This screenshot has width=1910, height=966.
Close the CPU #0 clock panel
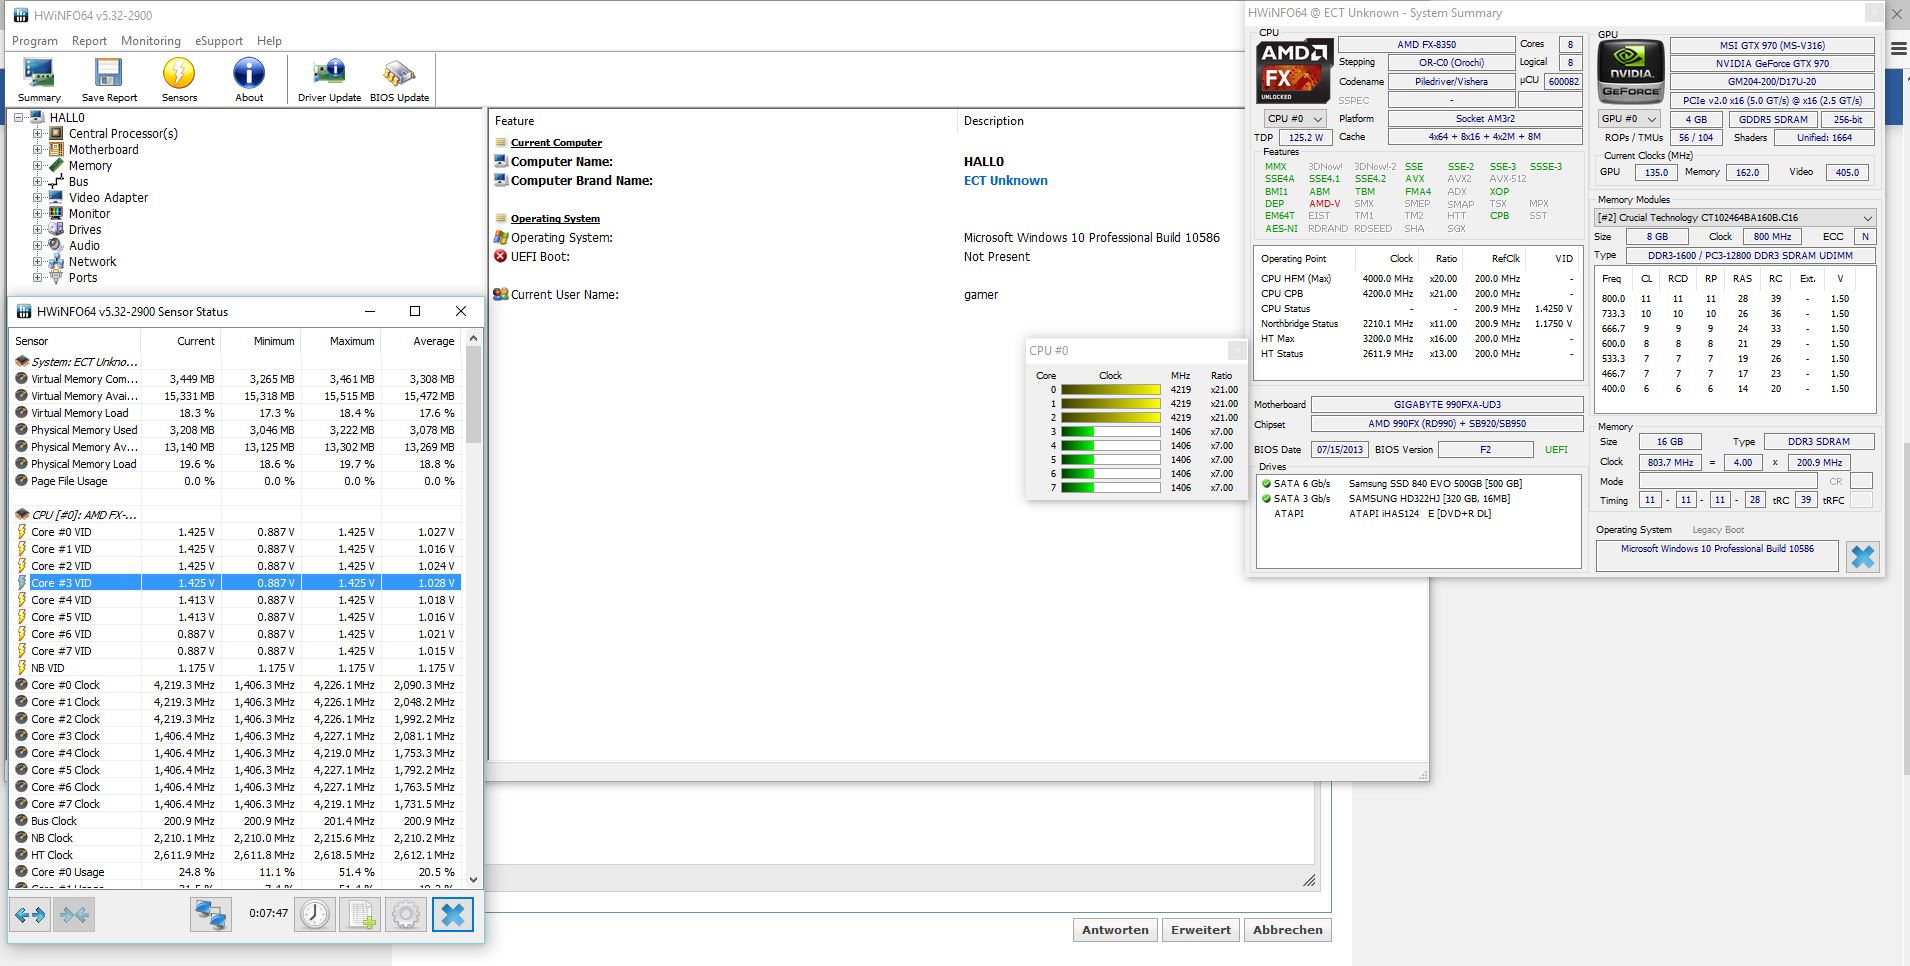(1237, 350)
